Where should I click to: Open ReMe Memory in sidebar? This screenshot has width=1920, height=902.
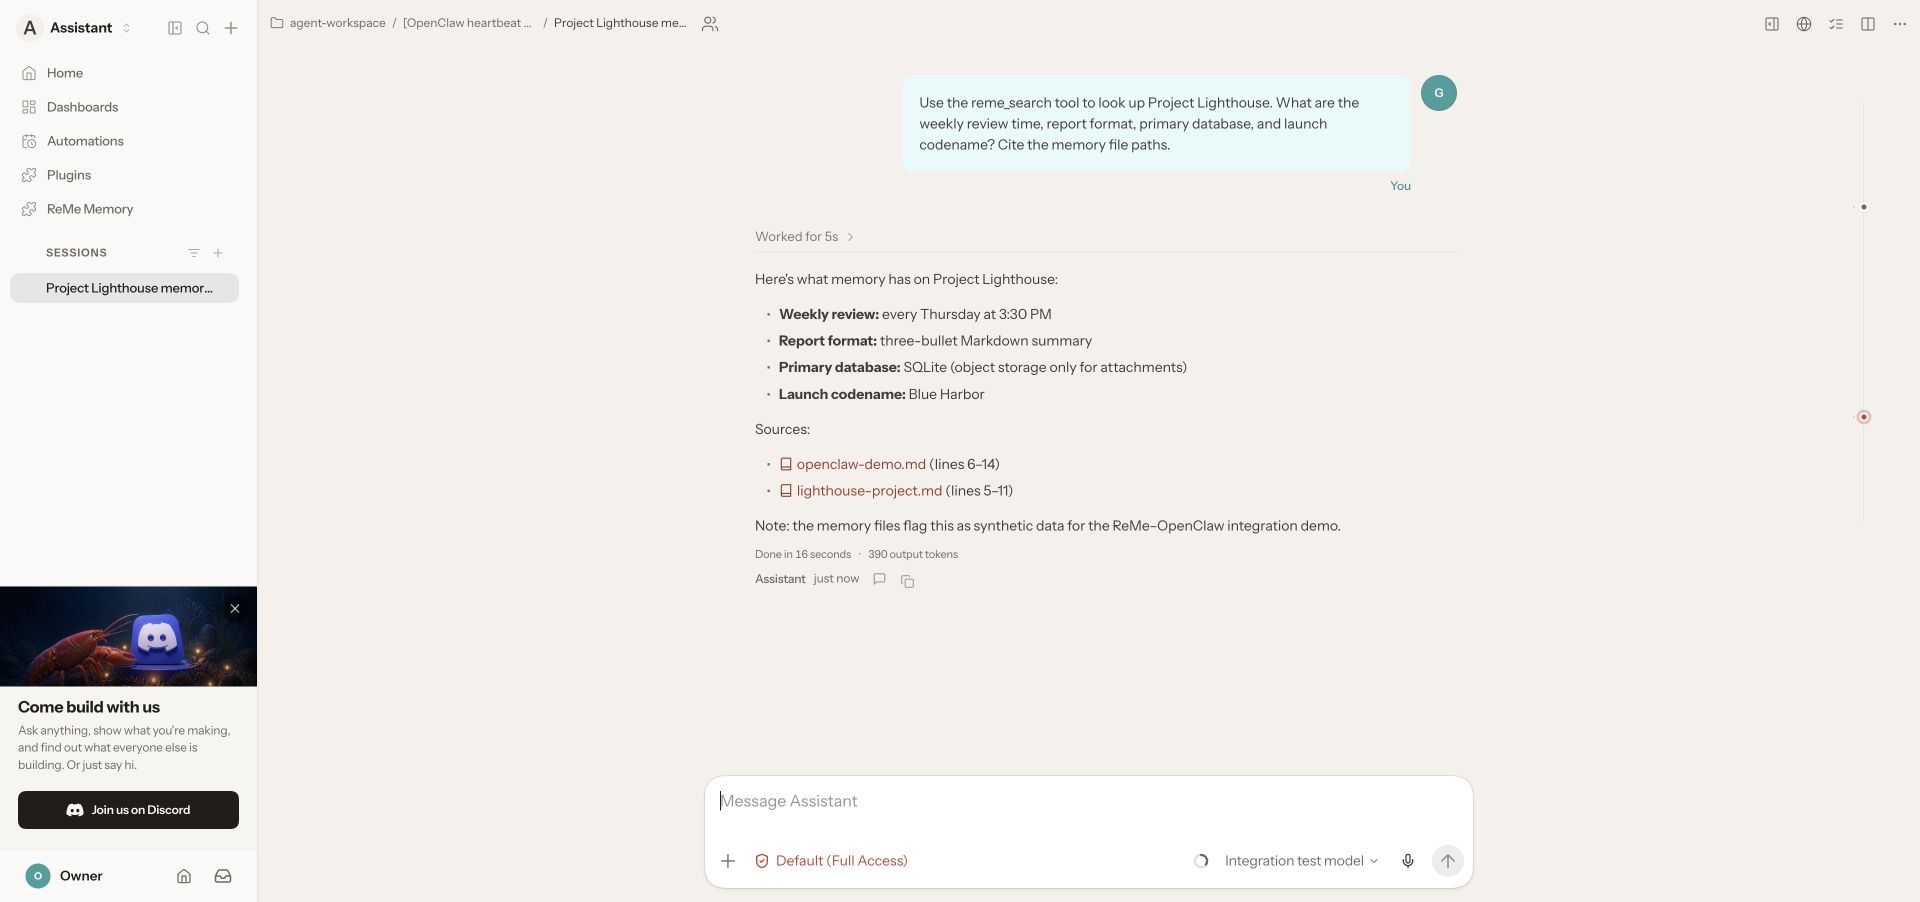[128, 209]
